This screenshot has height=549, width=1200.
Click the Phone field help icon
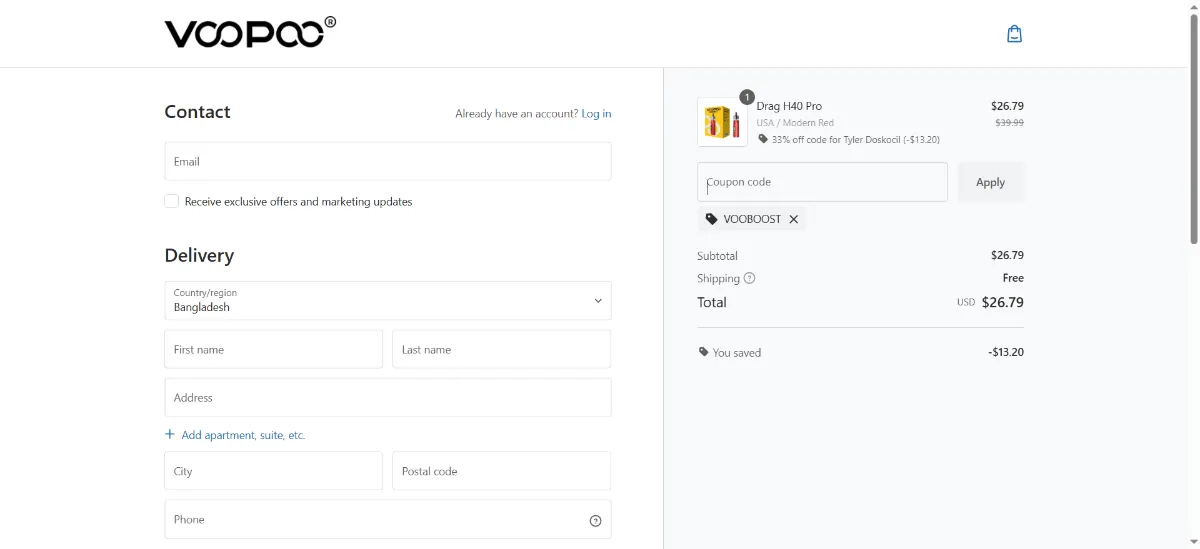[x=596, y=520]
